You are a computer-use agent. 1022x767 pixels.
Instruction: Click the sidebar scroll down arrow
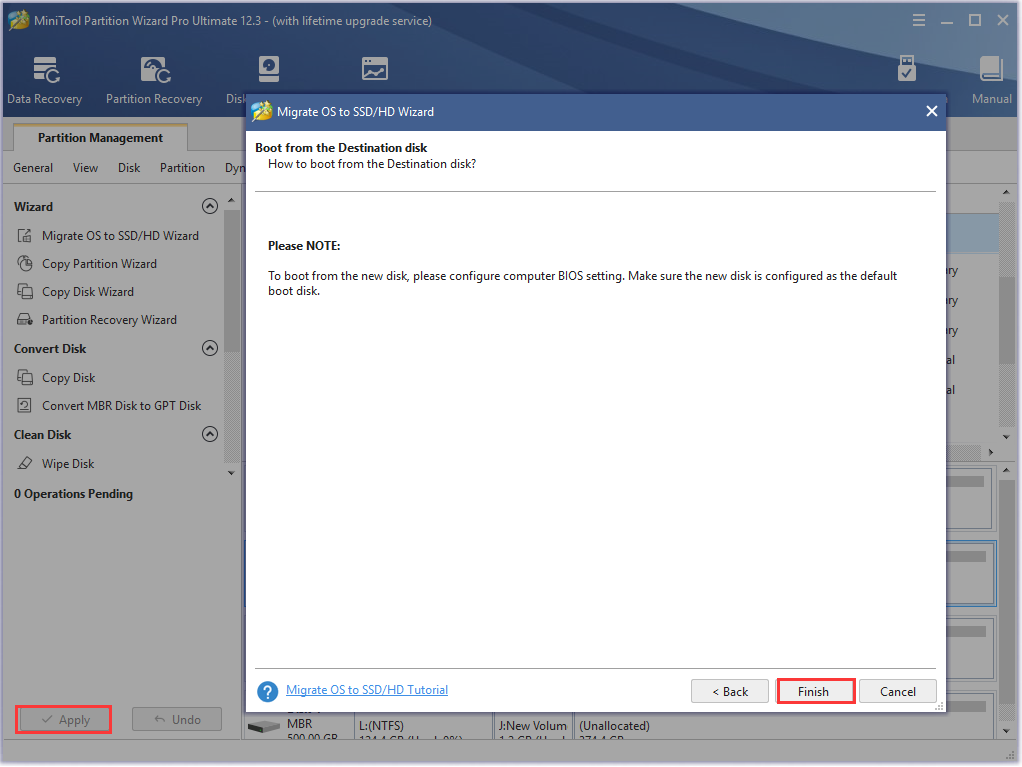point(231,473)
